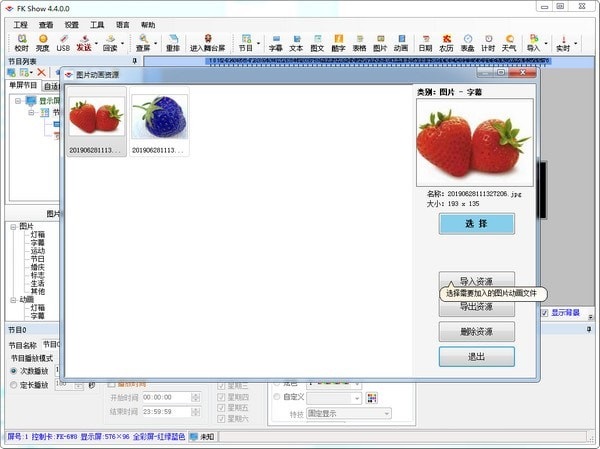Select the 次数播放 radio button
The width and height of the screenshot is (600, 449).
click(x=14, y=371)
